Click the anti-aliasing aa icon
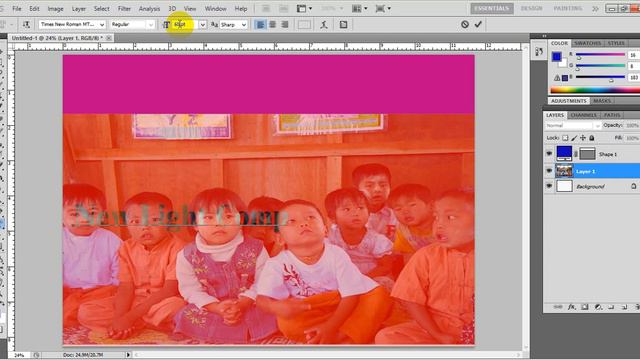The image size is (640, 360). 214,24
